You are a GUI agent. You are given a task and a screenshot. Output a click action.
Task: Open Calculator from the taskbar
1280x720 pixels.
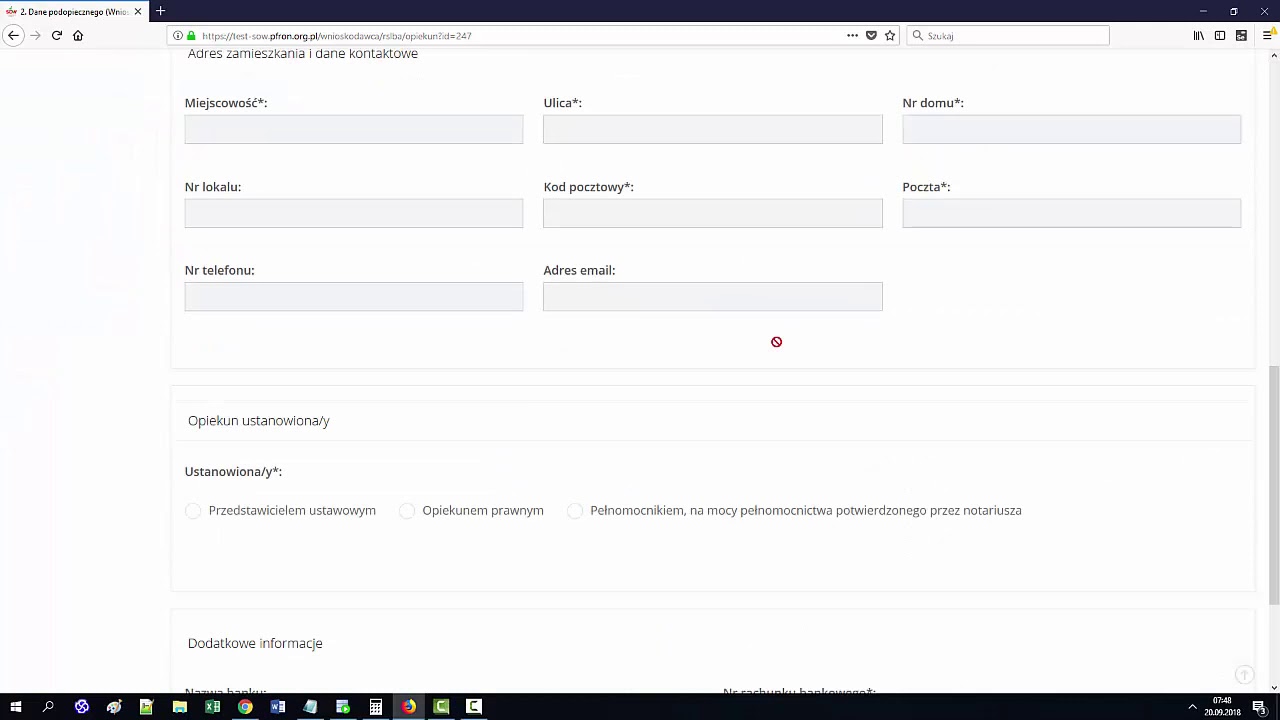[376, 707]
